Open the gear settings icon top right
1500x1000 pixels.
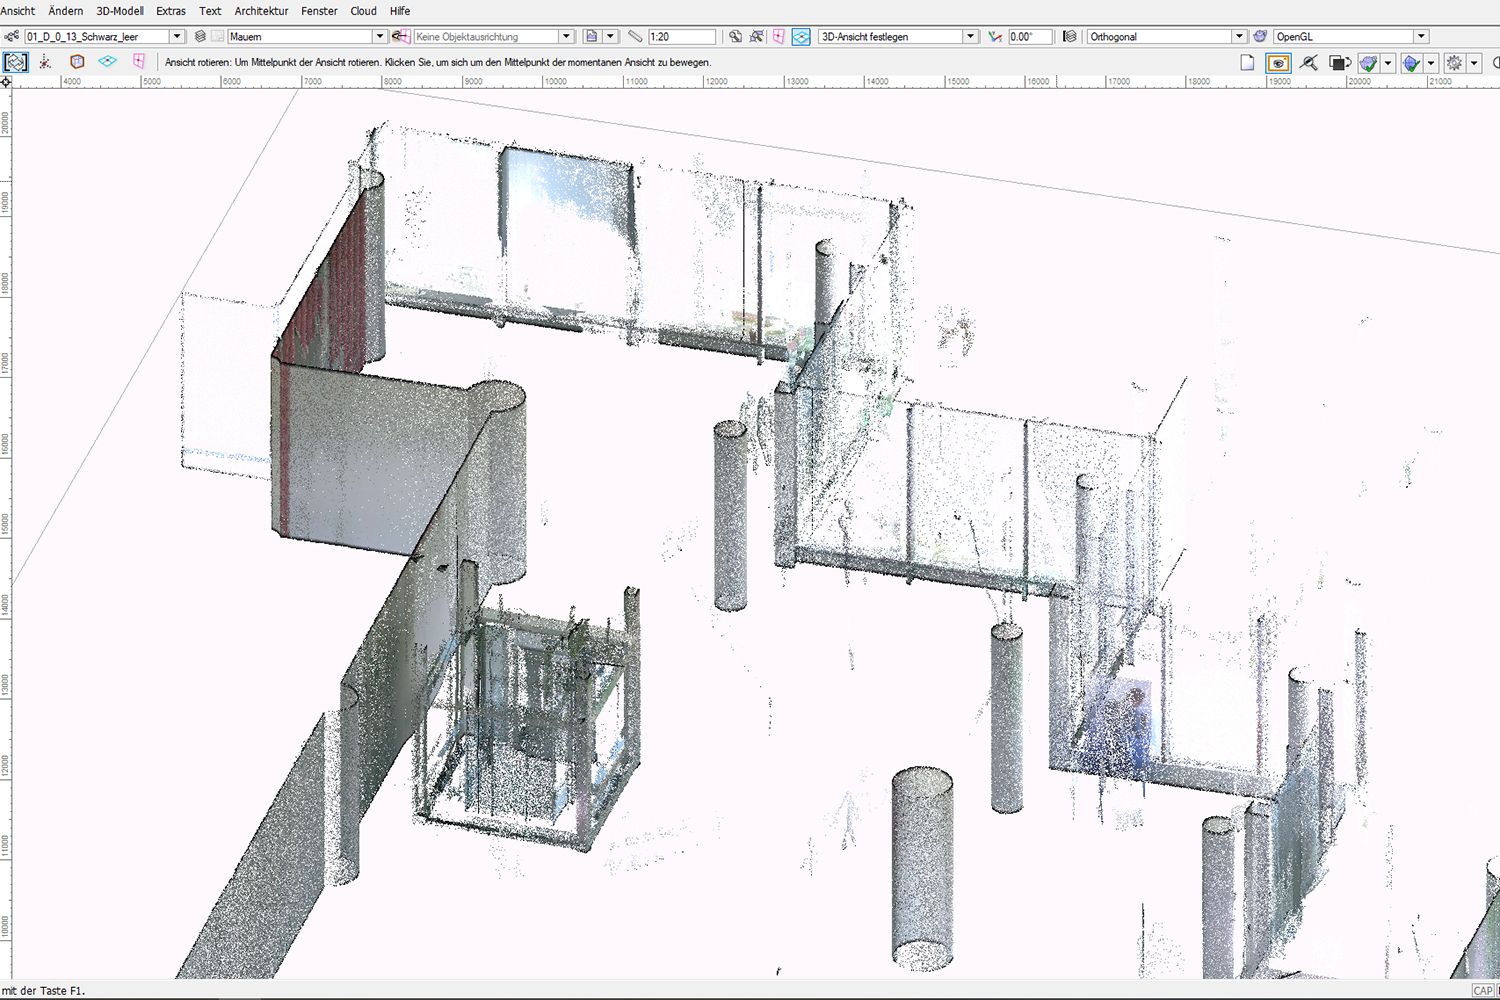pos(1454,62)
